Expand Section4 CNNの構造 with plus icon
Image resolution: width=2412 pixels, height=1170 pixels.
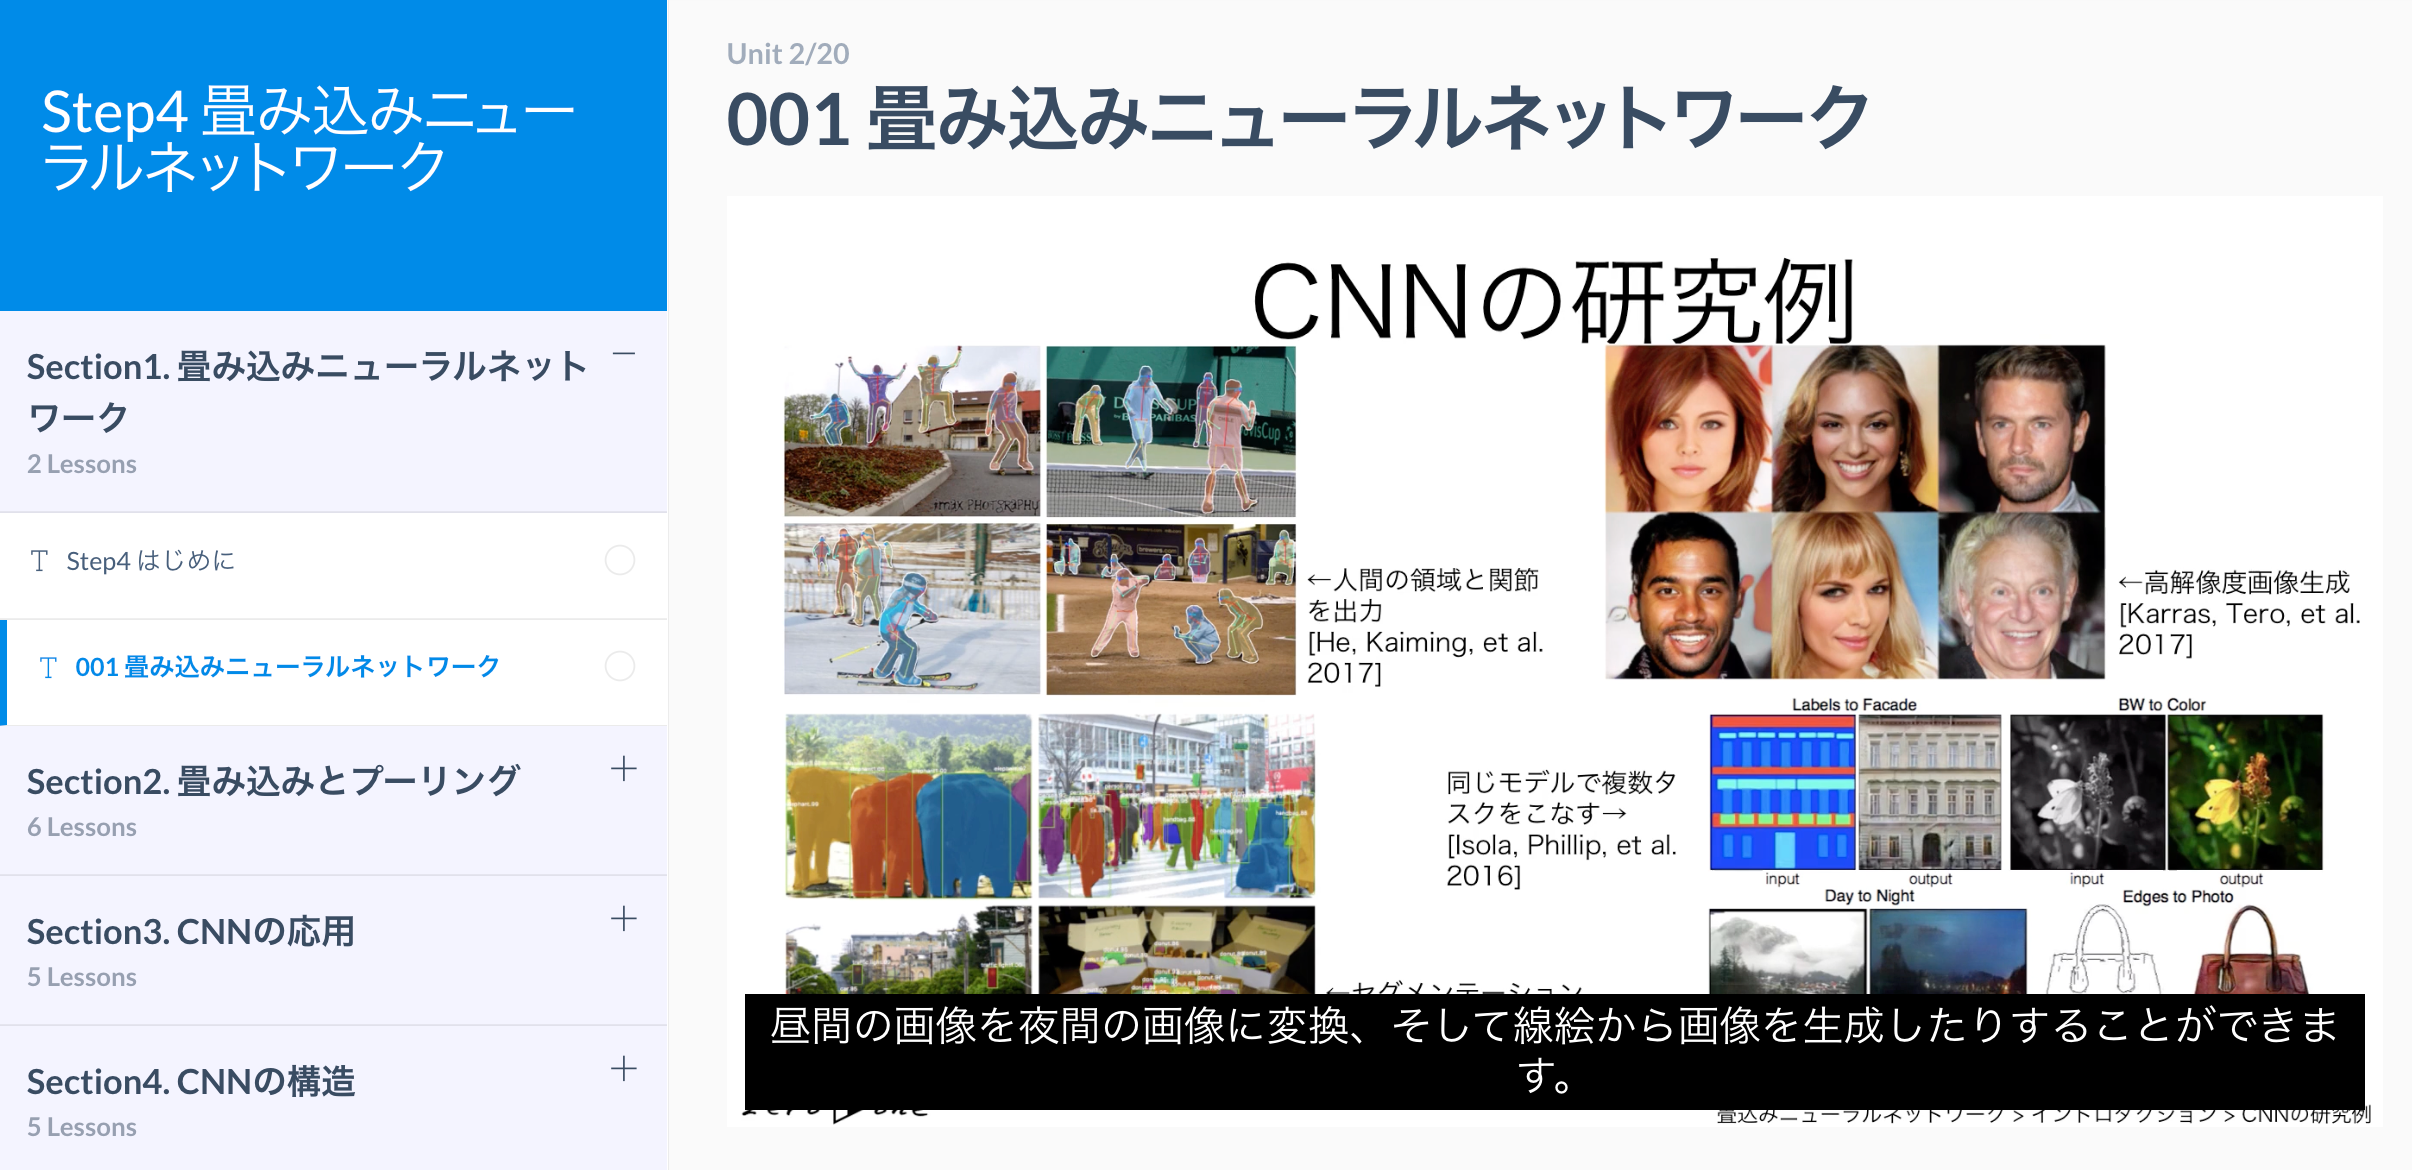click(x=623, y=1068)
